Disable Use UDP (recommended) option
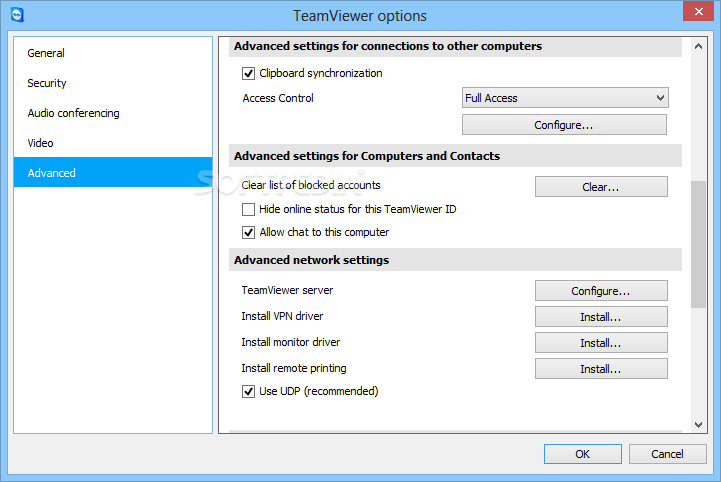 [x=249, y=391]
